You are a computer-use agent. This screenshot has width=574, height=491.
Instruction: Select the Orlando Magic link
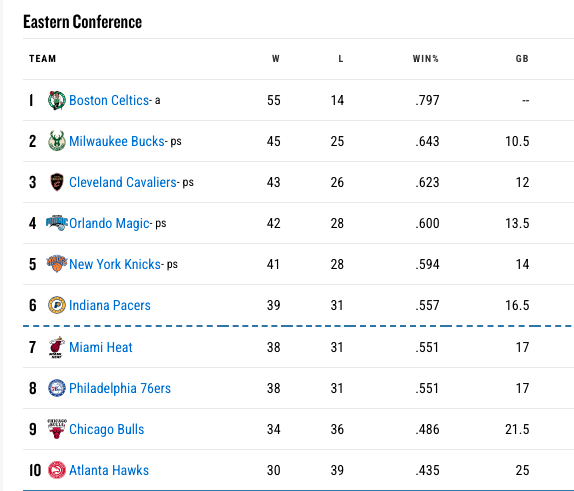(x=109, y=223)
